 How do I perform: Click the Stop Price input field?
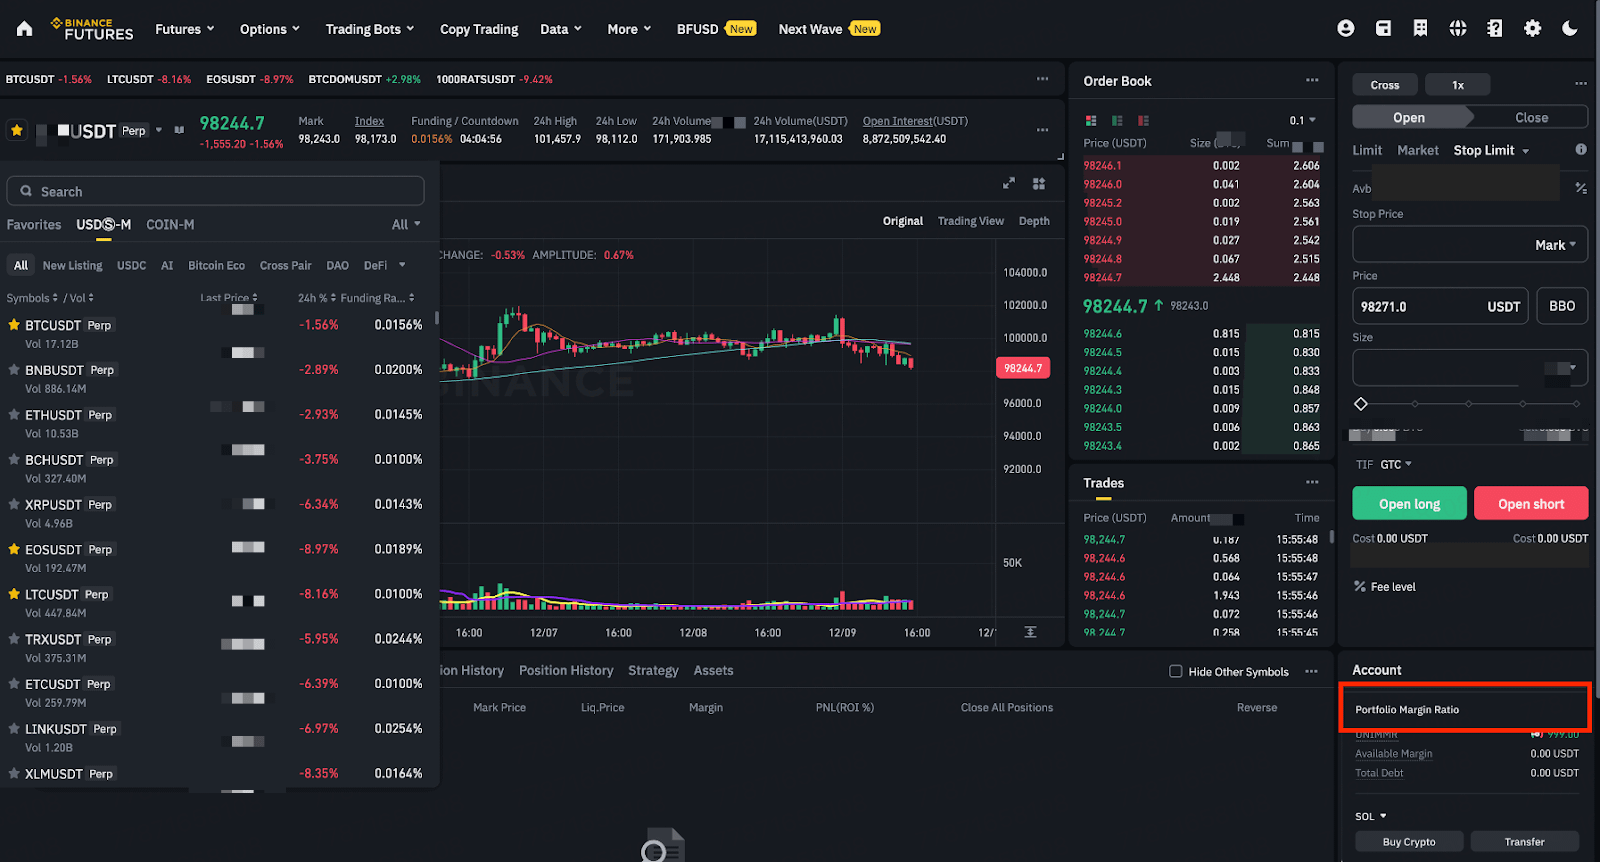(x=1470, y=245)
